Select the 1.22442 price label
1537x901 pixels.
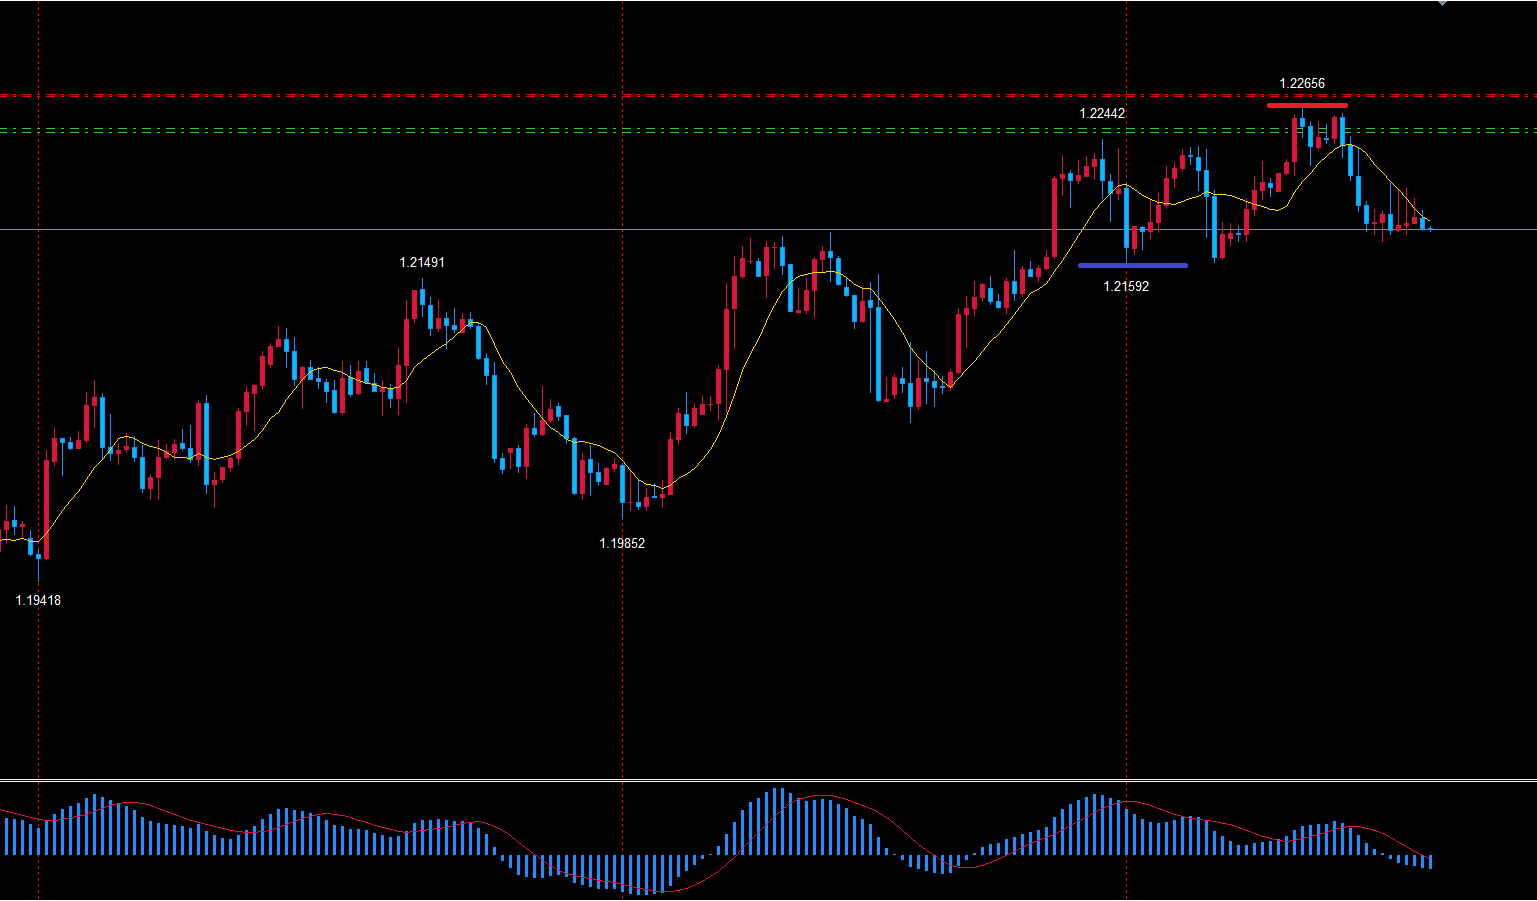(x=1101, y=114)
